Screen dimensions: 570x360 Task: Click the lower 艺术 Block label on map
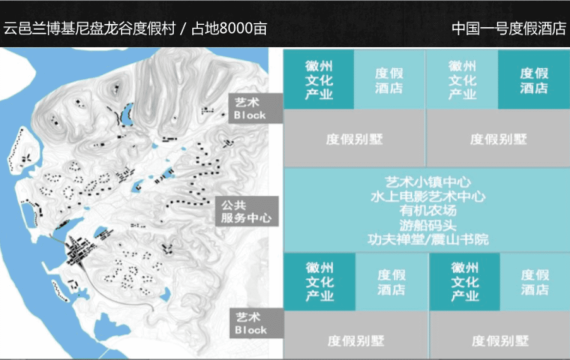click(x=256, y=323)
